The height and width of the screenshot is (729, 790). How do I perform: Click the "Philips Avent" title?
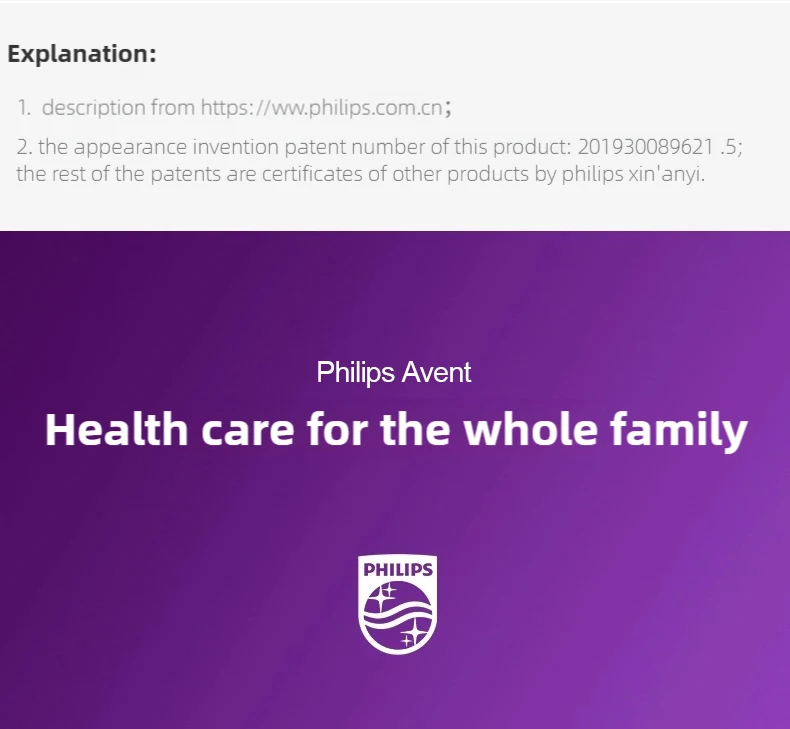[393, 373]
